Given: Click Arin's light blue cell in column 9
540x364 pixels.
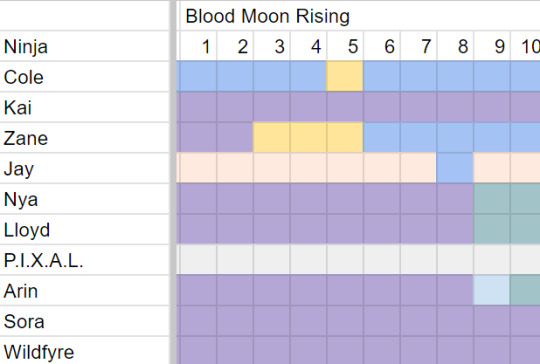Looking at the screenshot, I should pyautogui.click(x=492, y=290).
